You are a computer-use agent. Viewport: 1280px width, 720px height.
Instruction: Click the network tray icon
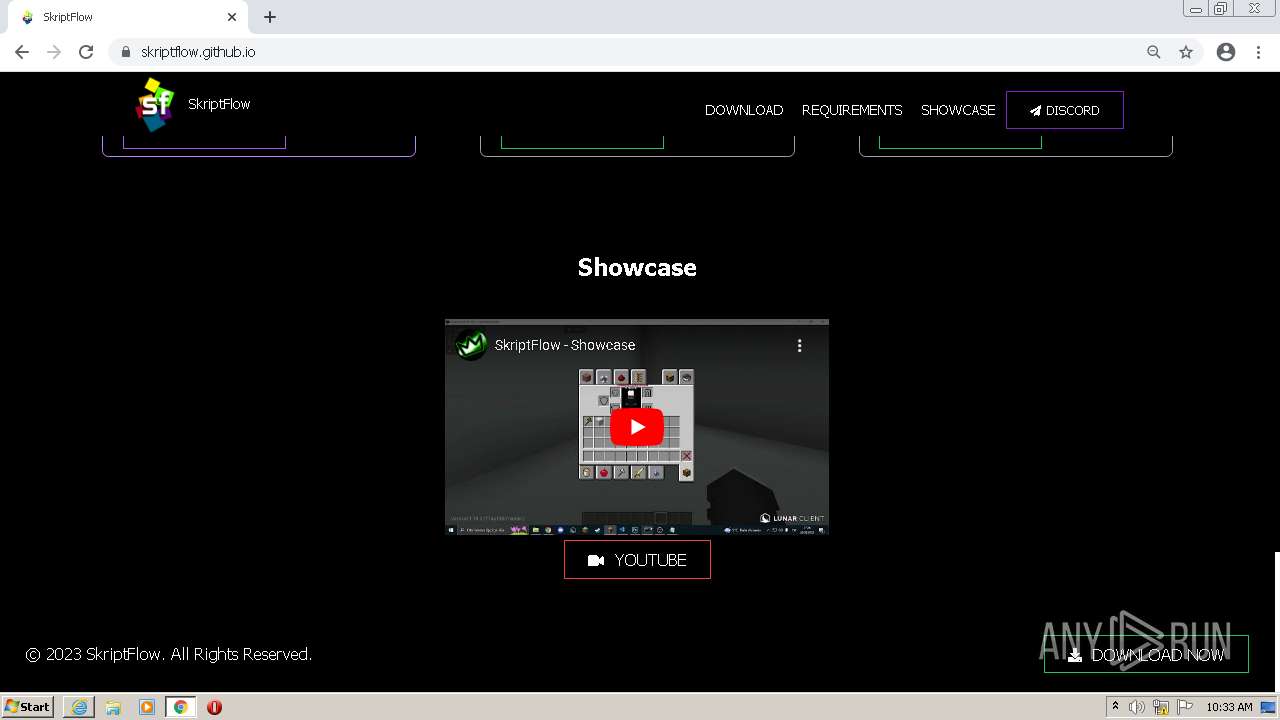click(x=1161, y=707)
